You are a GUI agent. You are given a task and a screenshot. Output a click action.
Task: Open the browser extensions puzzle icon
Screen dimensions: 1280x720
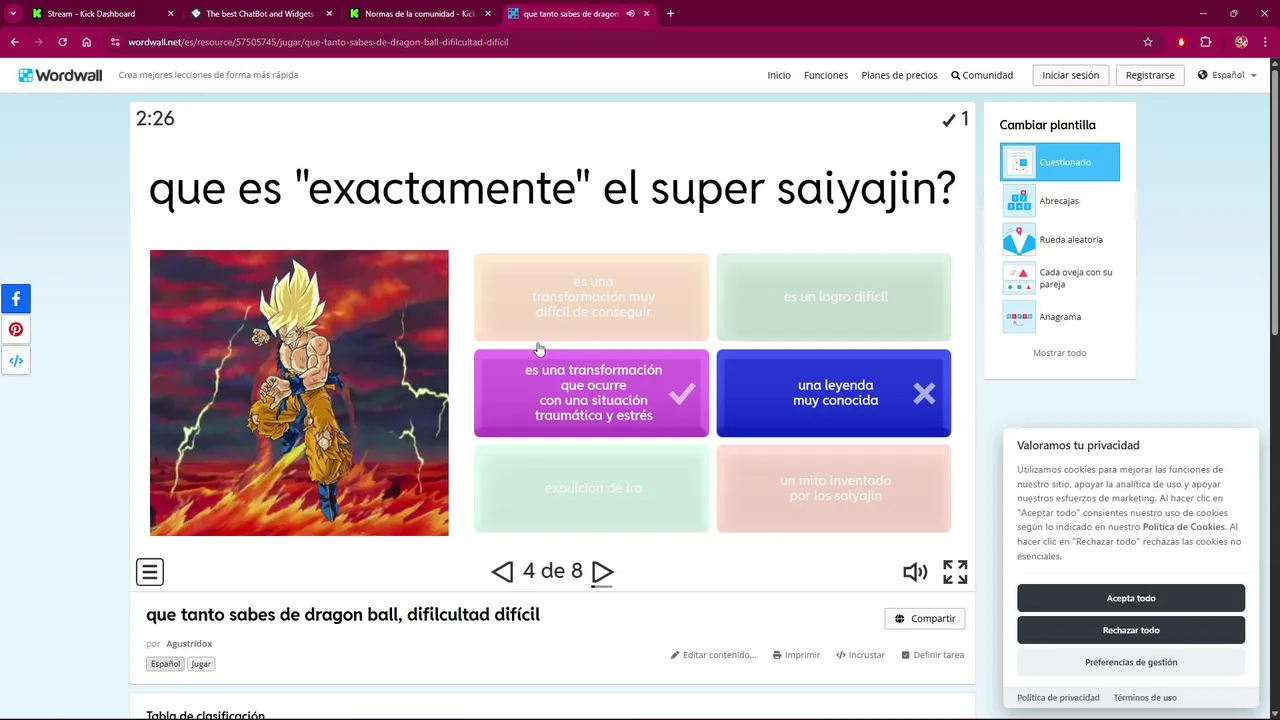pyautogui.click(x=1205, y=42)
